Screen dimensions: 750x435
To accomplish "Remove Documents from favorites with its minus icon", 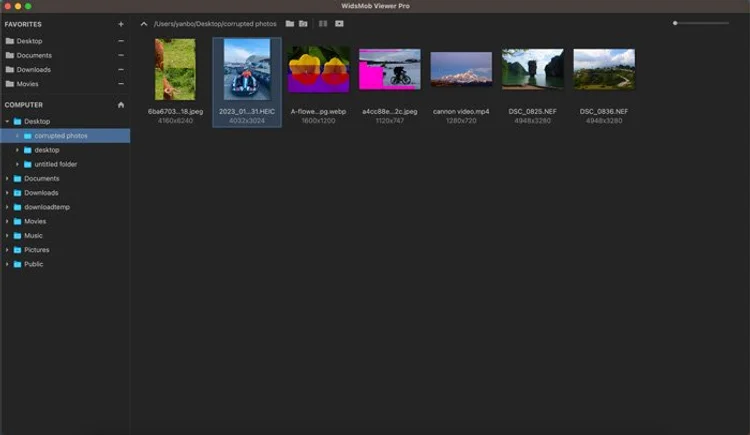I will click(x=121, y=56).
